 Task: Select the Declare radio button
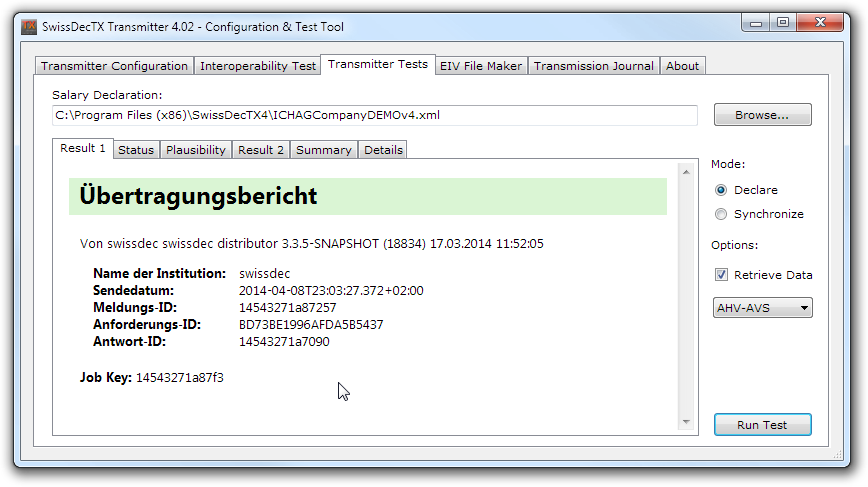pos(721,190)
